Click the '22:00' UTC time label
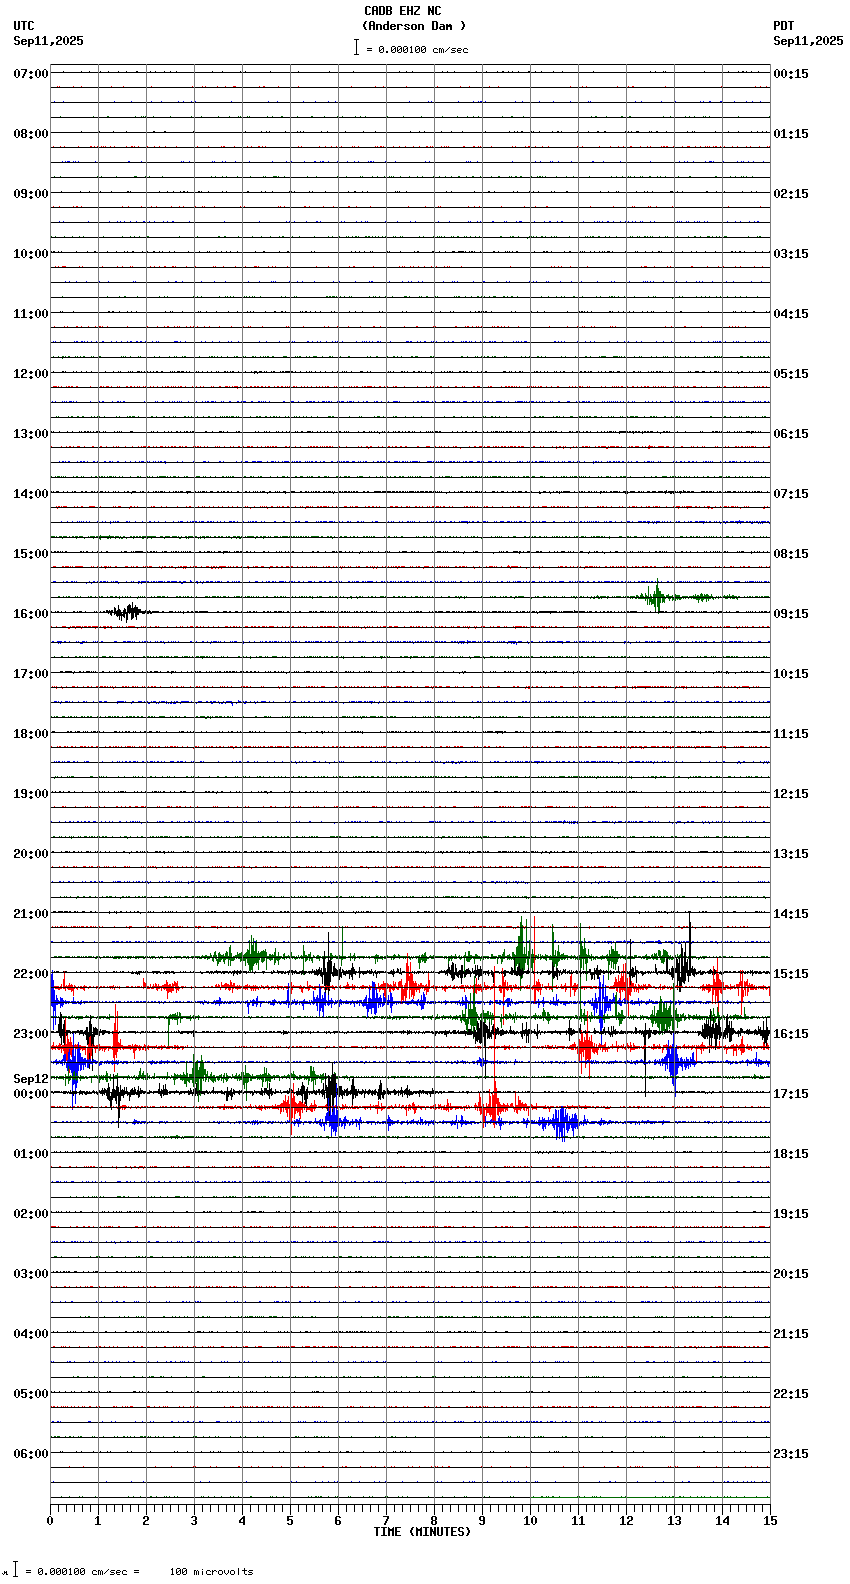 (x=31, y=974)
